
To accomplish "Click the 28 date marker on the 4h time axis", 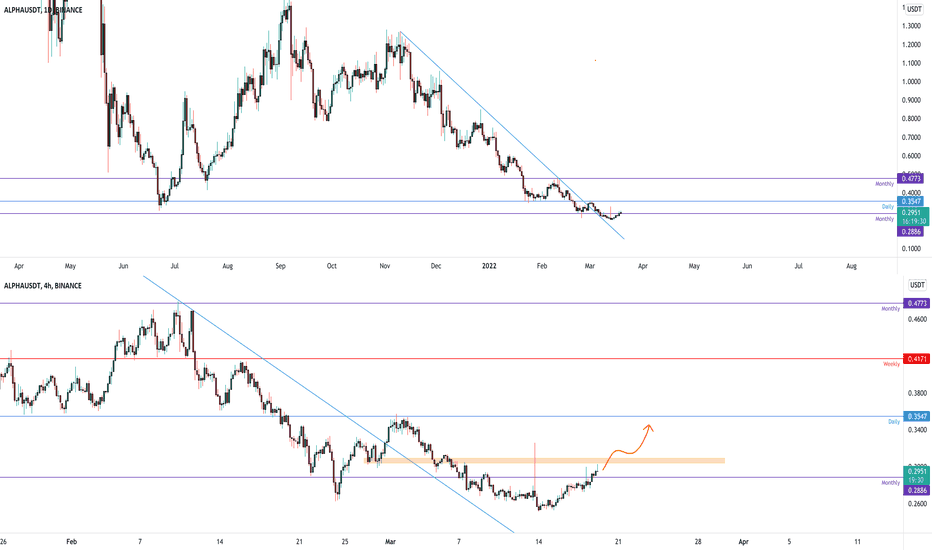I will coord(698,542).
